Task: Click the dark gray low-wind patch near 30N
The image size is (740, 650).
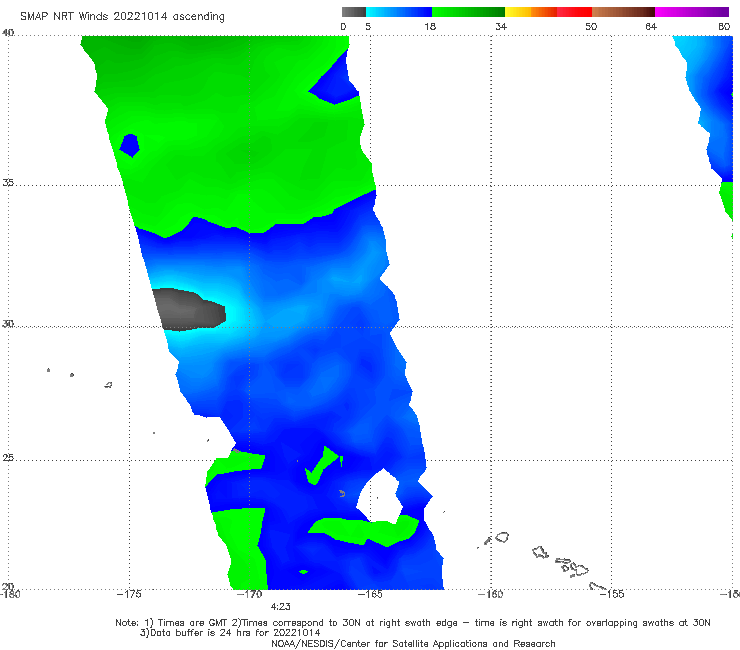Action: pos(189,310)
